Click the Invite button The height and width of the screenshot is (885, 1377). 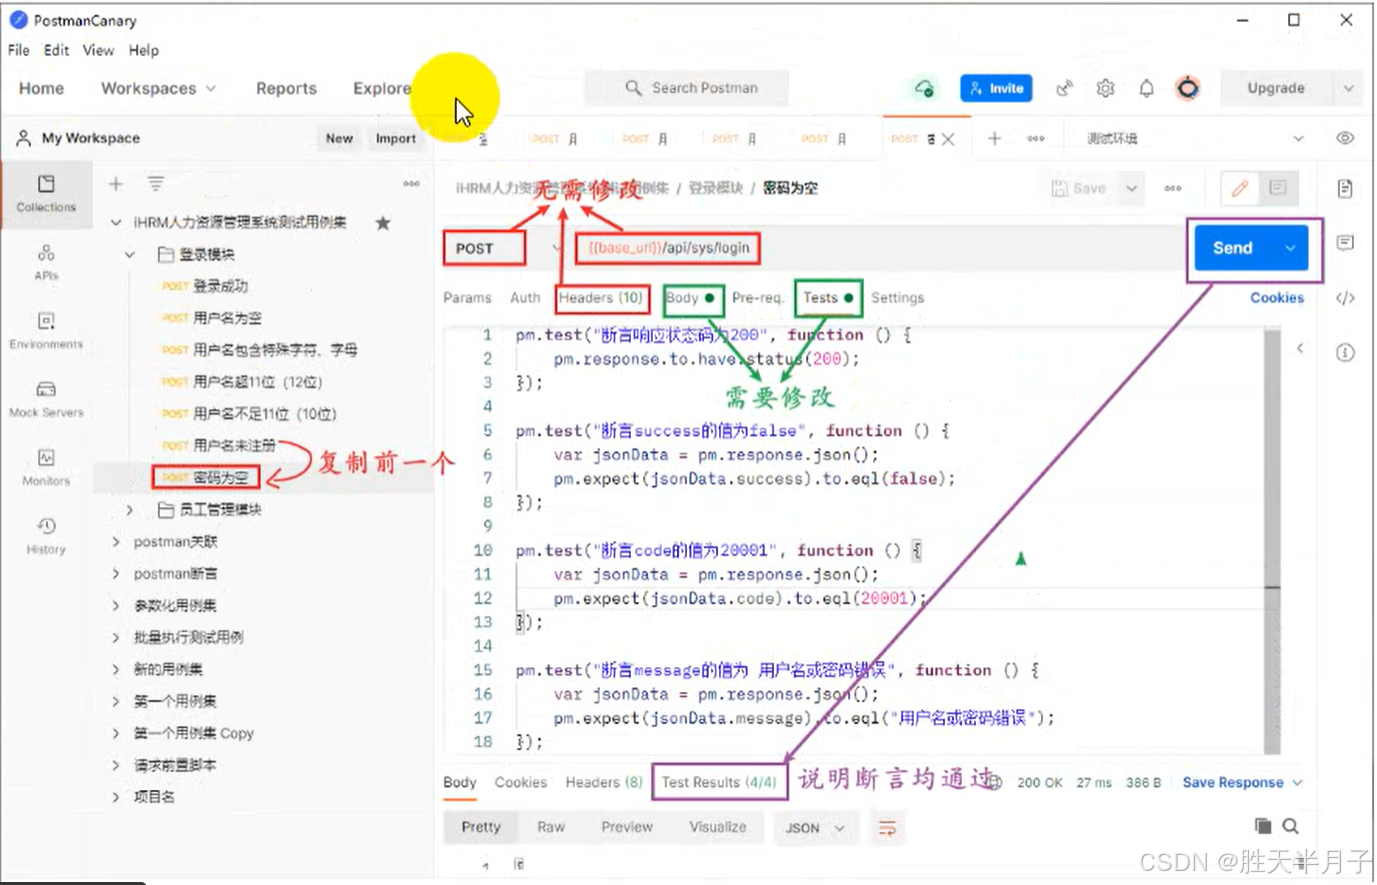click(997, 88)
